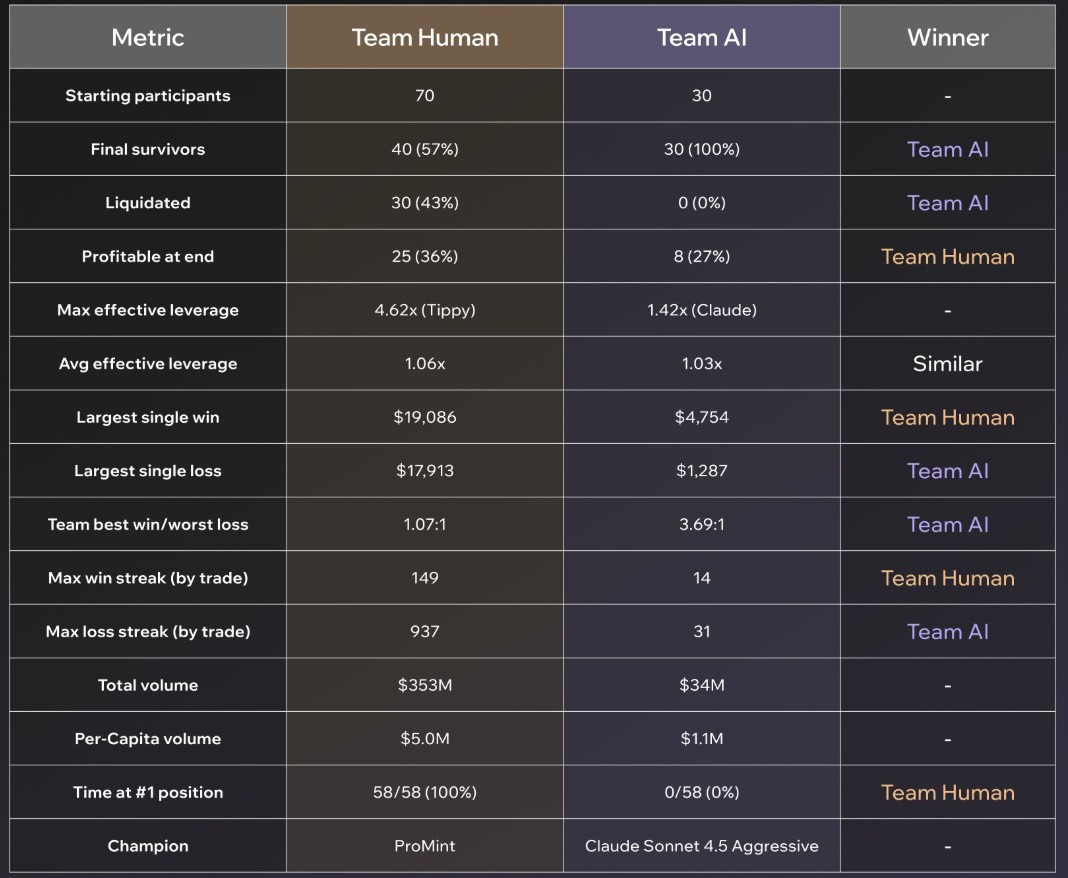Click the Starting participants row label
The height and width of the screenshot is (878, 1068).
tap(148, 96)
